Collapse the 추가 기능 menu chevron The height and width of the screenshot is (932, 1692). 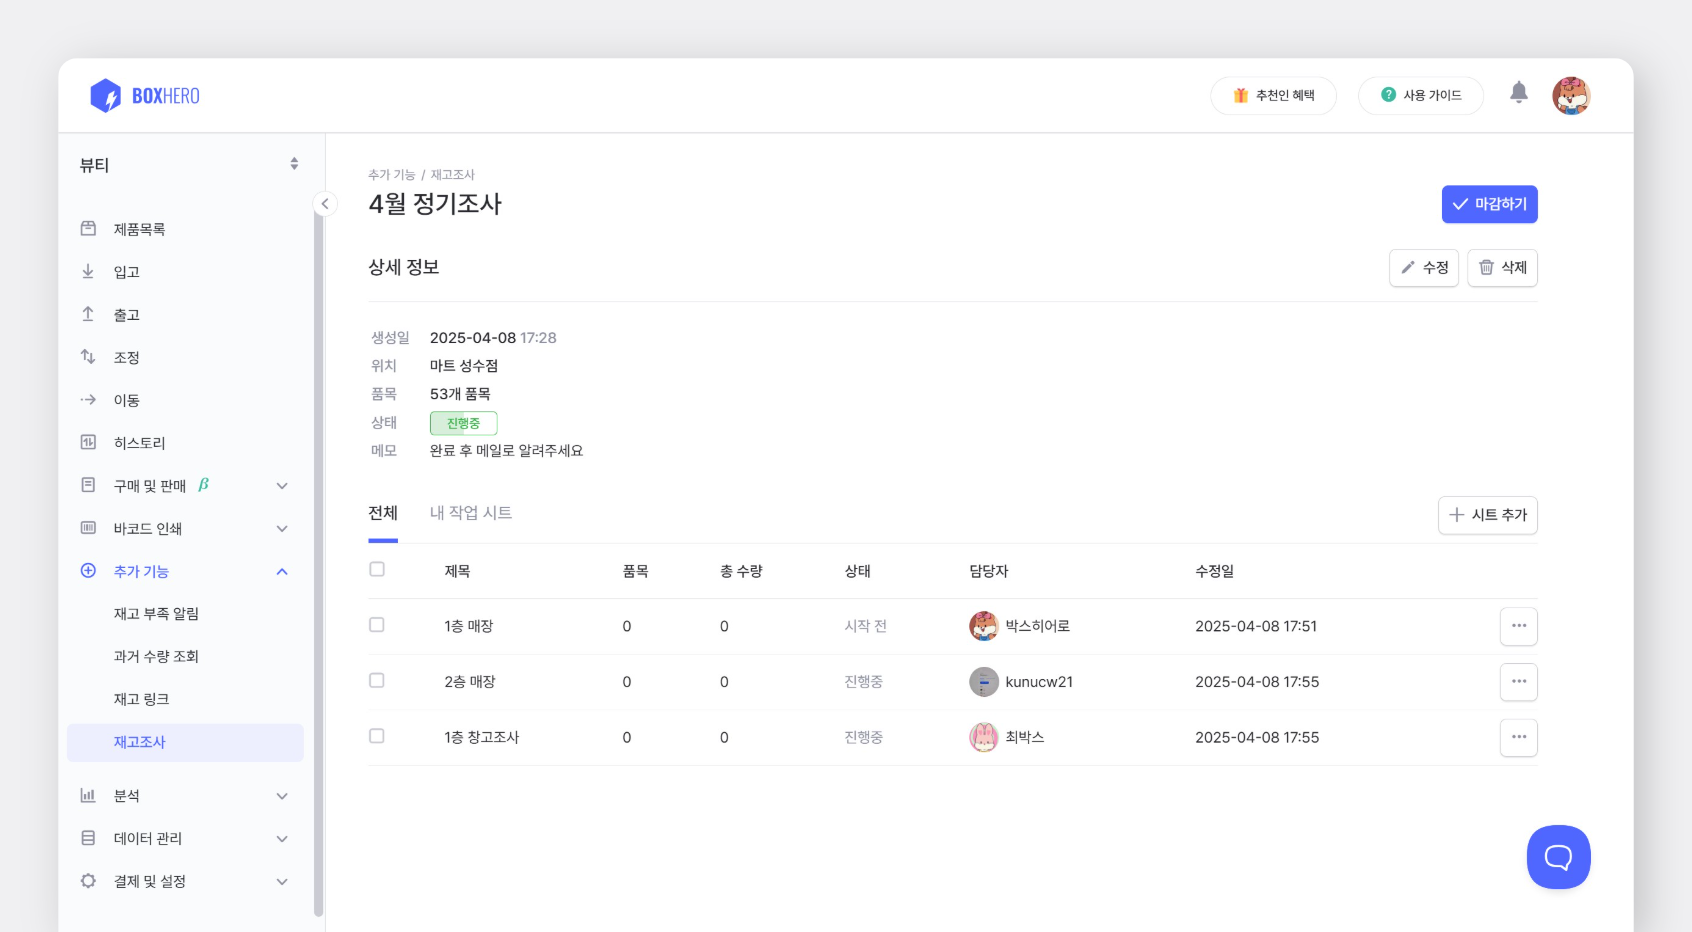click(x=282, y=572)
